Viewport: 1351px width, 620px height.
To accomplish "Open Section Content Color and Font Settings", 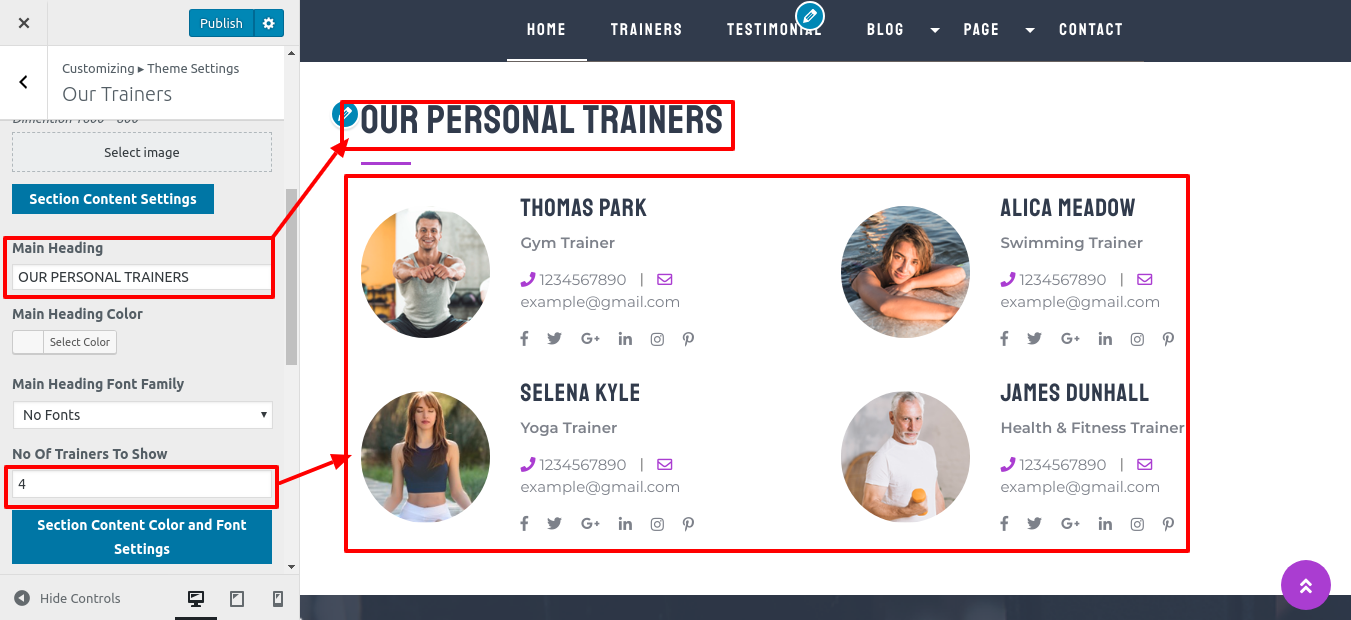I will 142,537.
